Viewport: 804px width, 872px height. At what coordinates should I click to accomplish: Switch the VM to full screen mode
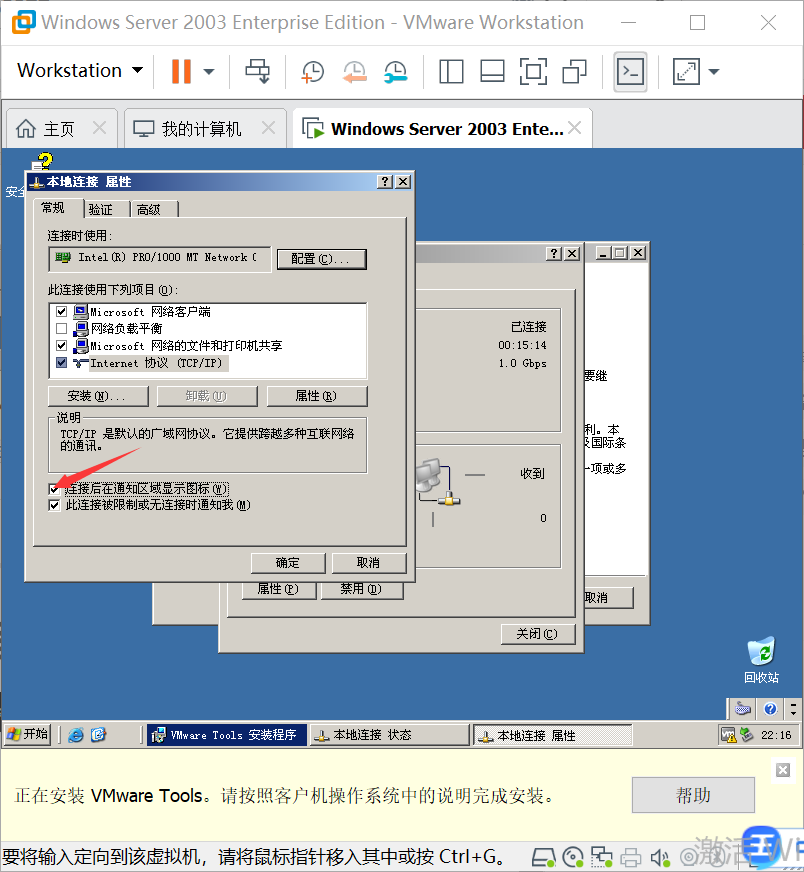(x=533, y=71)
